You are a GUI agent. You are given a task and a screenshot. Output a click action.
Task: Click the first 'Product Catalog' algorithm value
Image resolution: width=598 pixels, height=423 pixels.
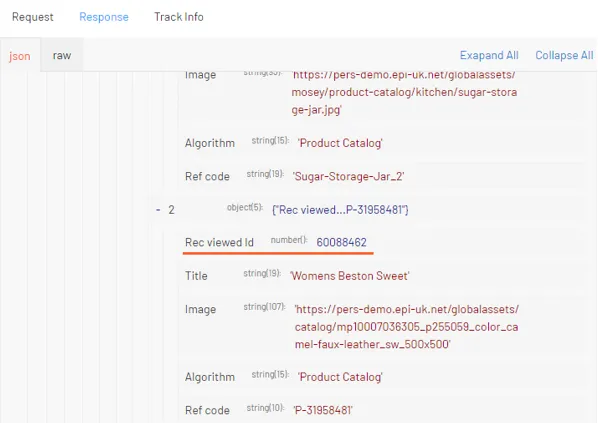tap(340, 143)
